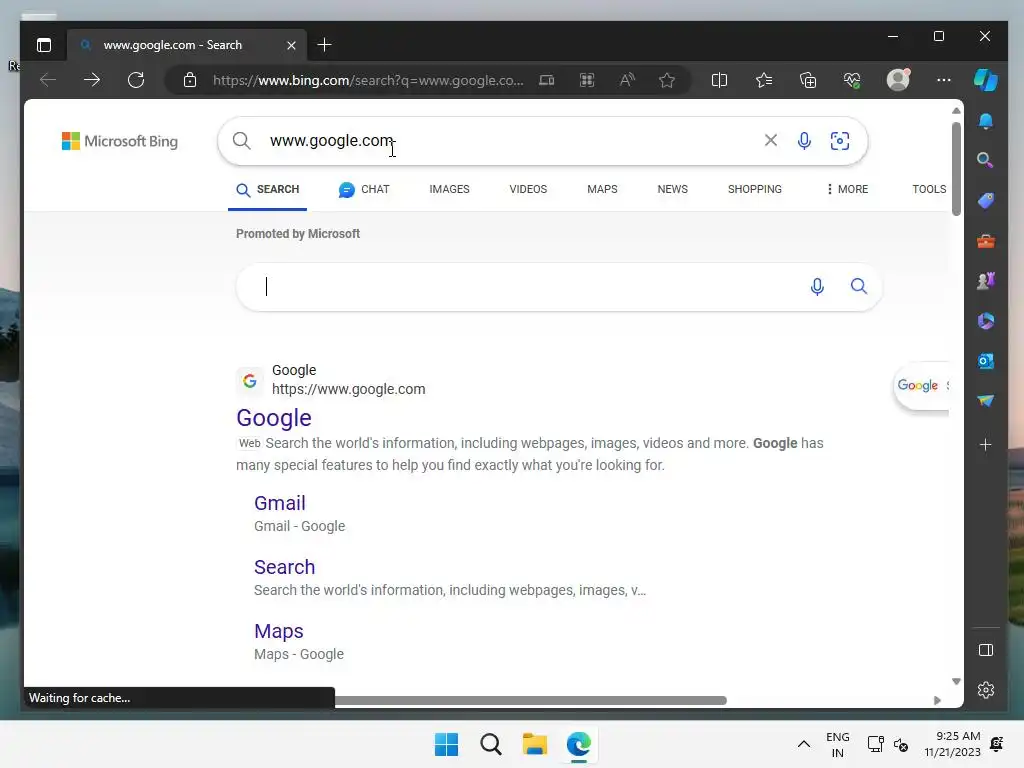Open sidebar Drop paper plane icon

click(985, 400)
